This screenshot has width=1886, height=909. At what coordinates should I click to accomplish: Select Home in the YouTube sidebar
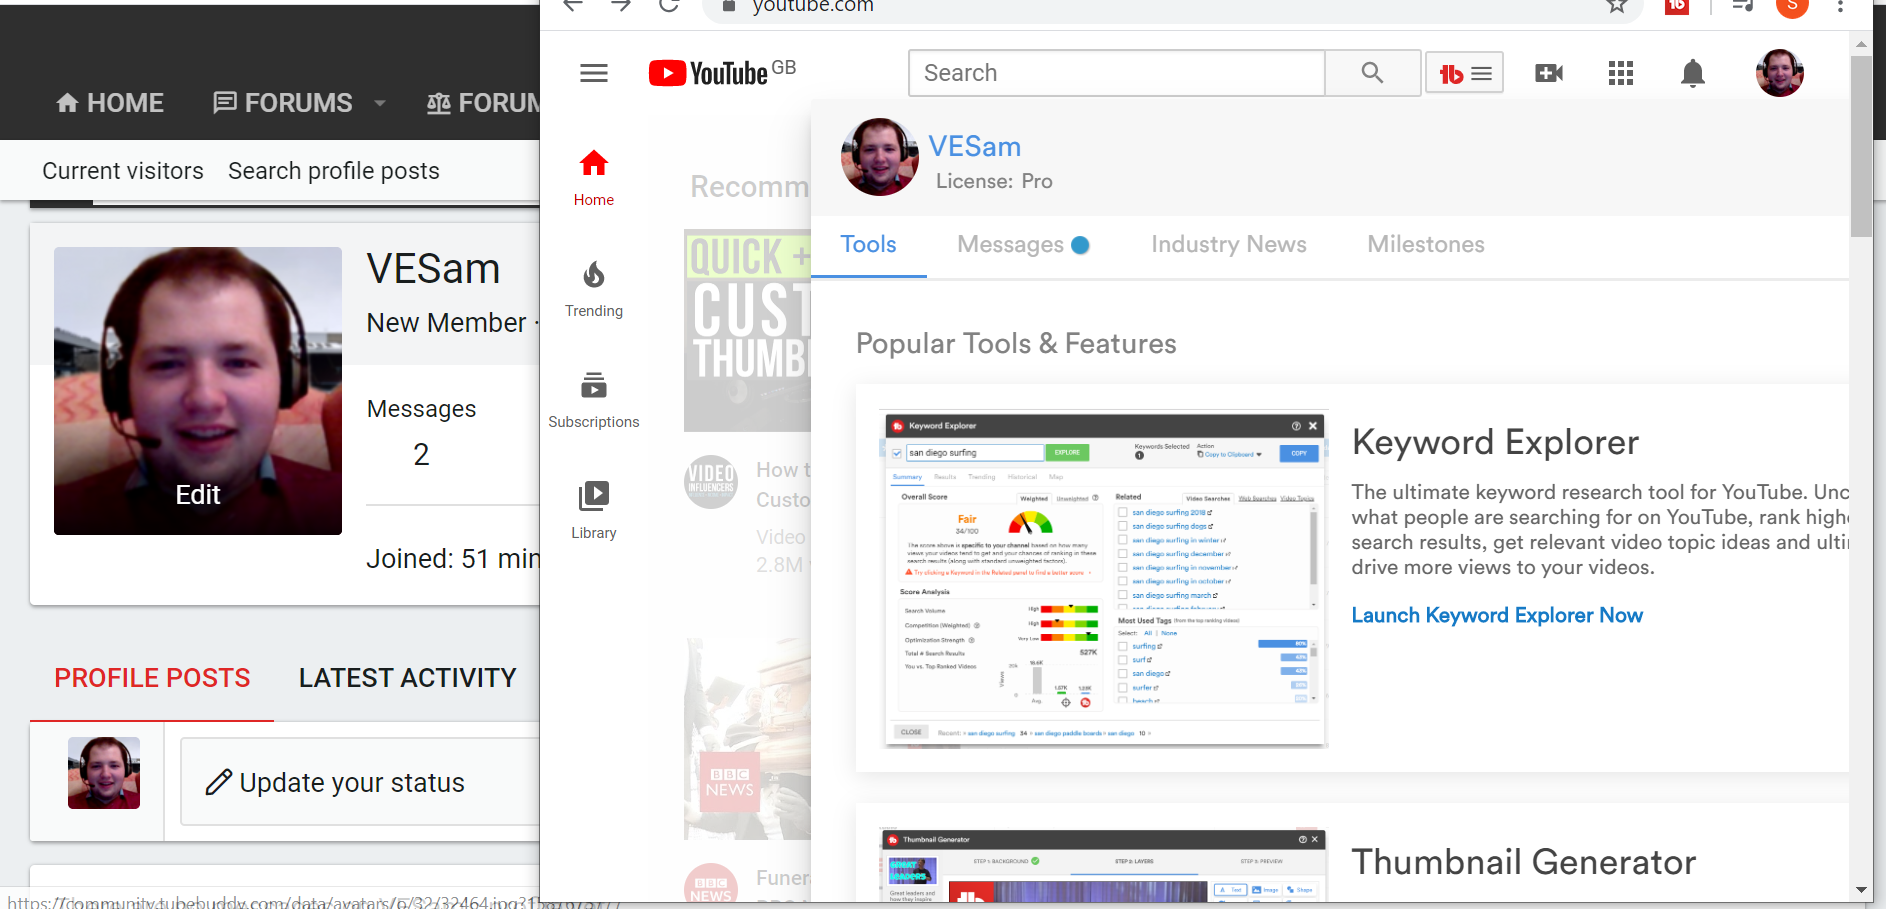tap(594, 178)
